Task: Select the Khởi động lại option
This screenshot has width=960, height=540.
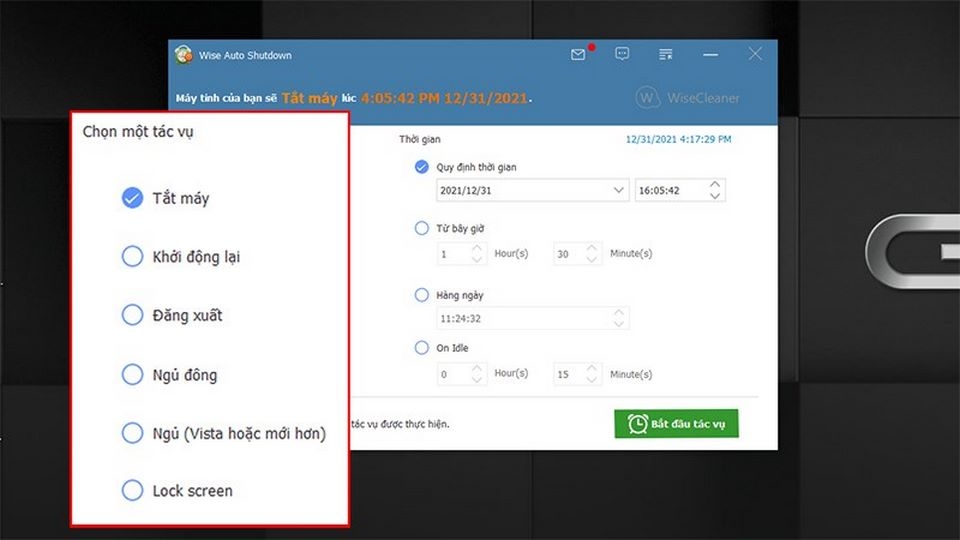Action: [132, 257]
